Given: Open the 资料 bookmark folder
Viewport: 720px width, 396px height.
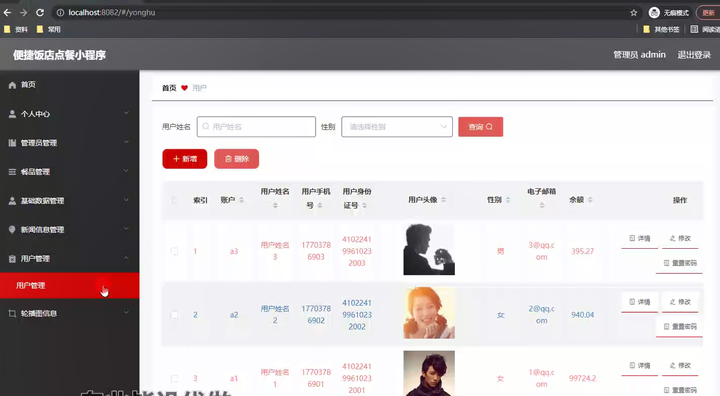Looking at the screenshot, I should click(x=16, y=29).
